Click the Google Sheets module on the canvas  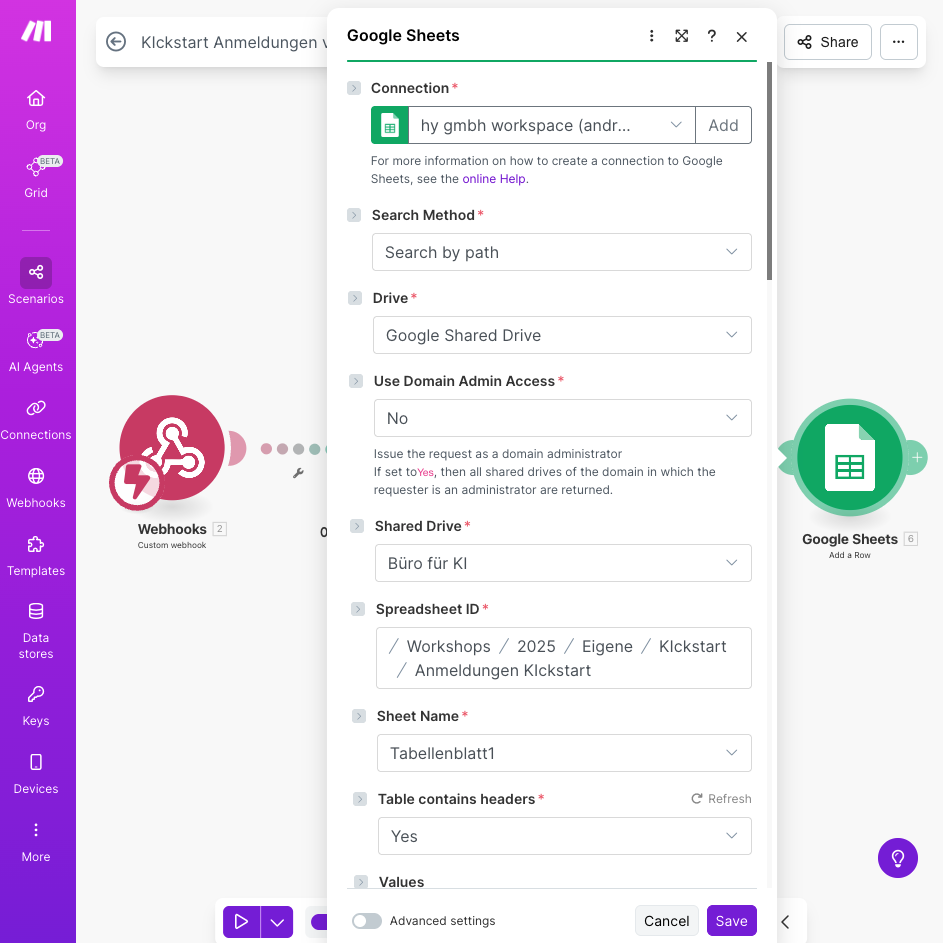point(850,457)
